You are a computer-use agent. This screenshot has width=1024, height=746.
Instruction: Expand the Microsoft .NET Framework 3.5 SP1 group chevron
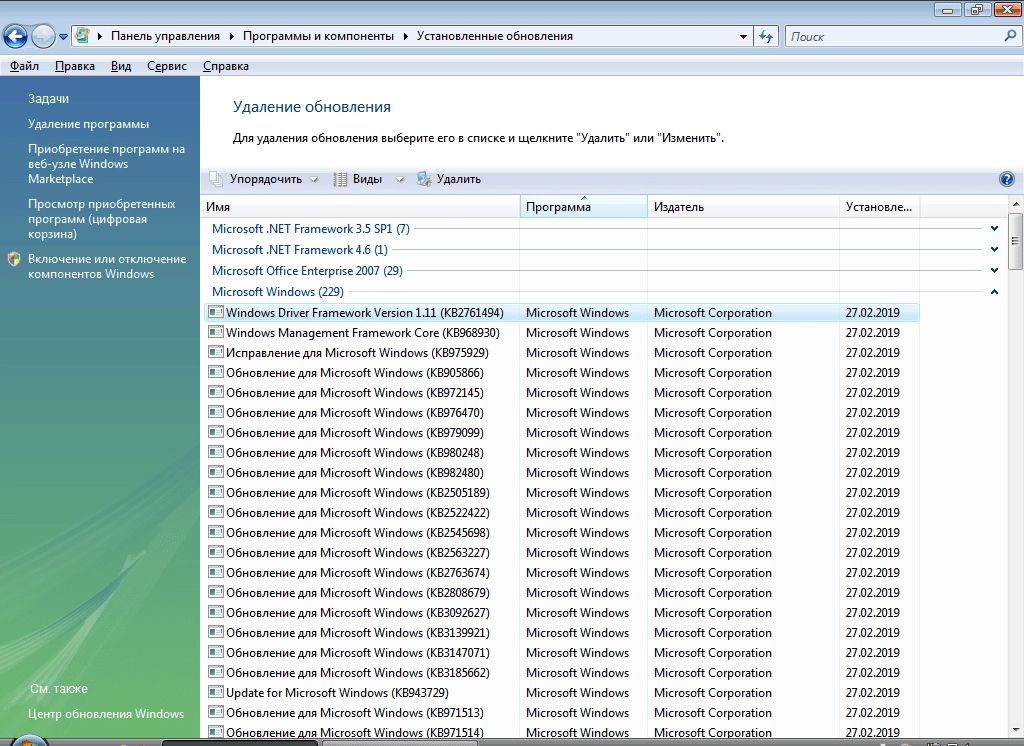coord(994,229)
